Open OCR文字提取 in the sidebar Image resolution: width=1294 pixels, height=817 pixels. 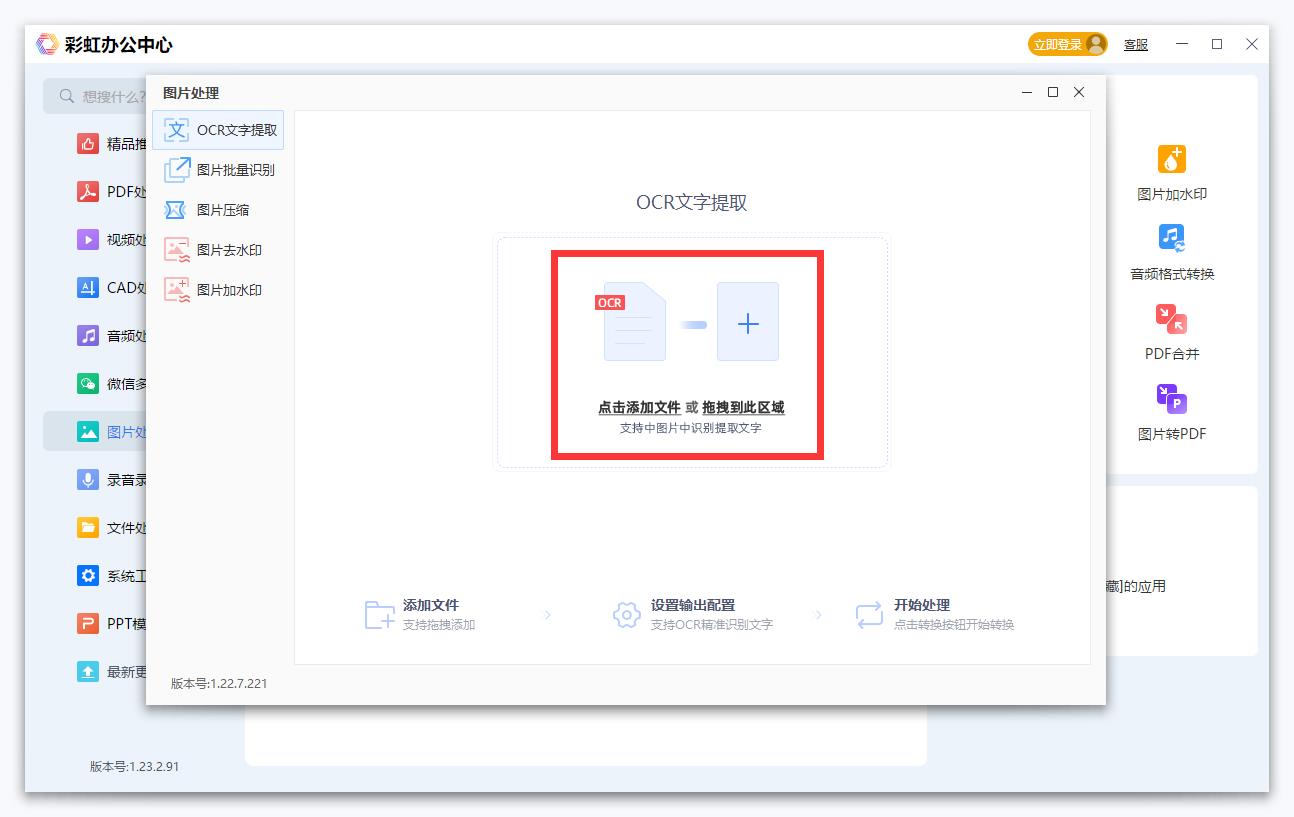[x=218, y=130]
